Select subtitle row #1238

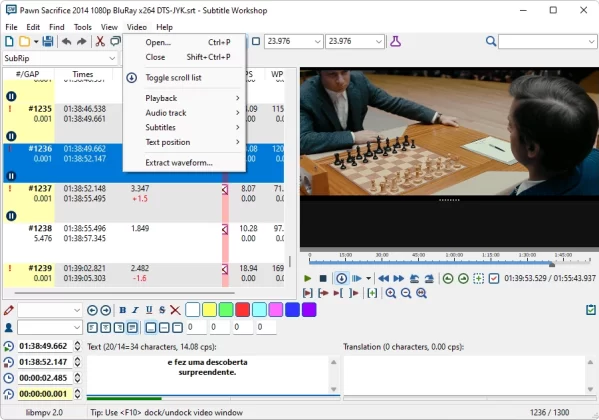[143, 243]
